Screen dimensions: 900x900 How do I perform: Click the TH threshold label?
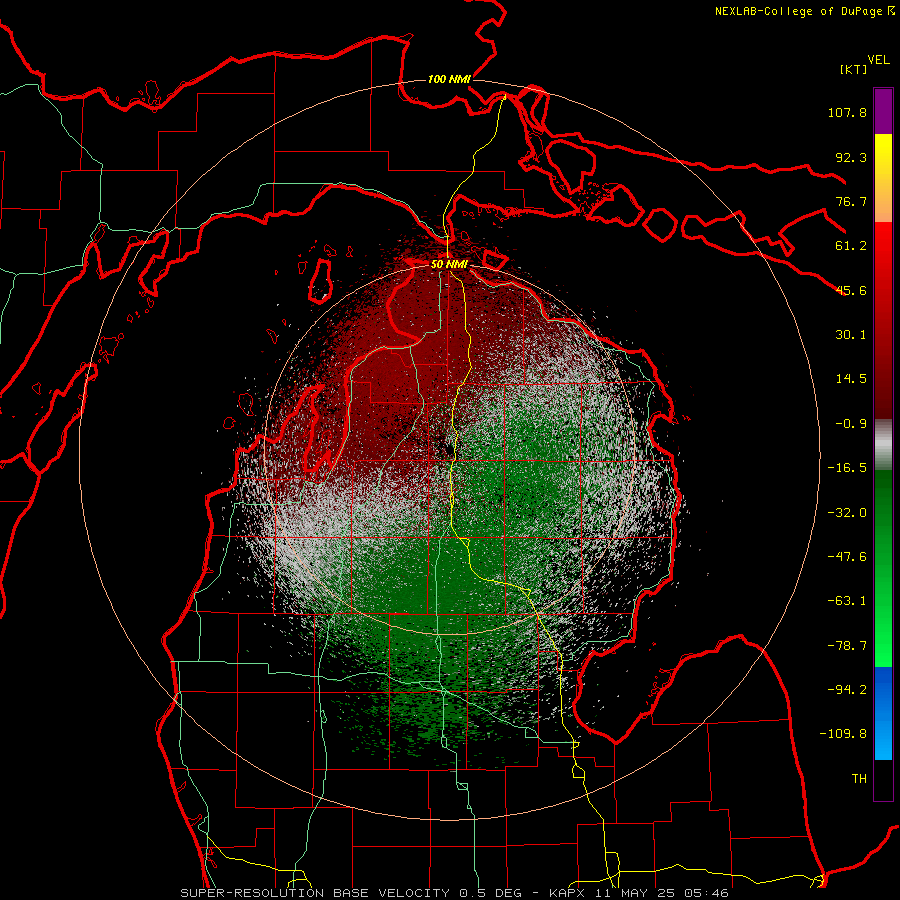[x=859, y=779]
